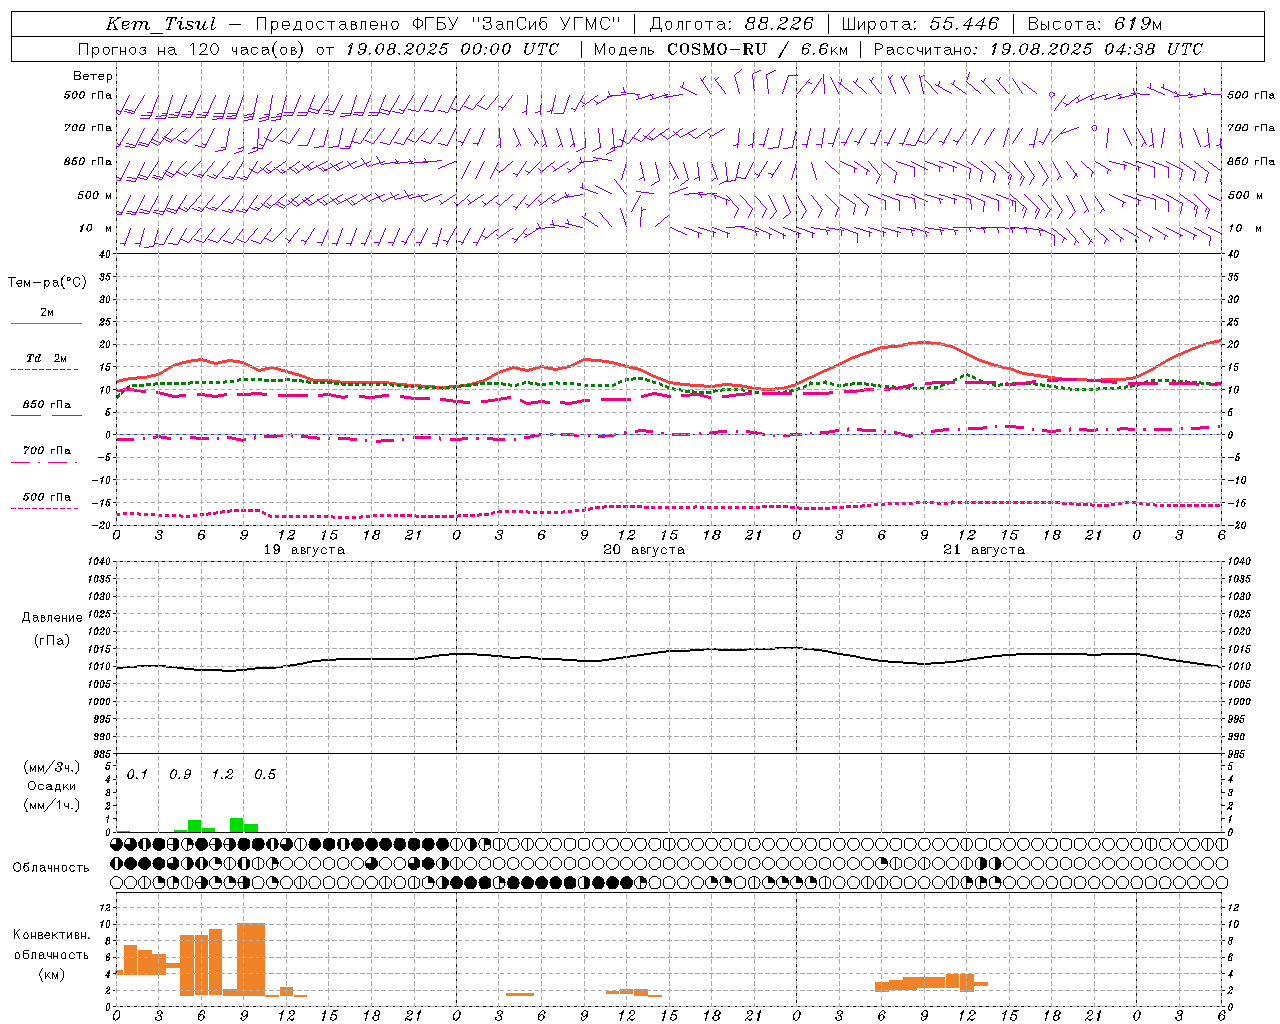Select the text Предоставлено ФГБУ "ЗапСиб УГМС"

pyautogui.click(x=438, y=24)
